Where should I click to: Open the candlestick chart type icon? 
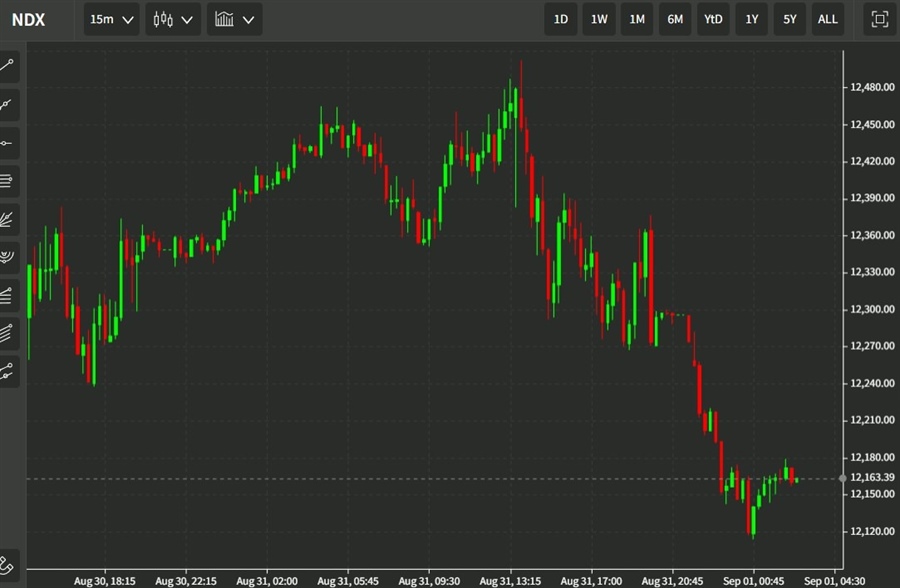click(x=163, y=20)
